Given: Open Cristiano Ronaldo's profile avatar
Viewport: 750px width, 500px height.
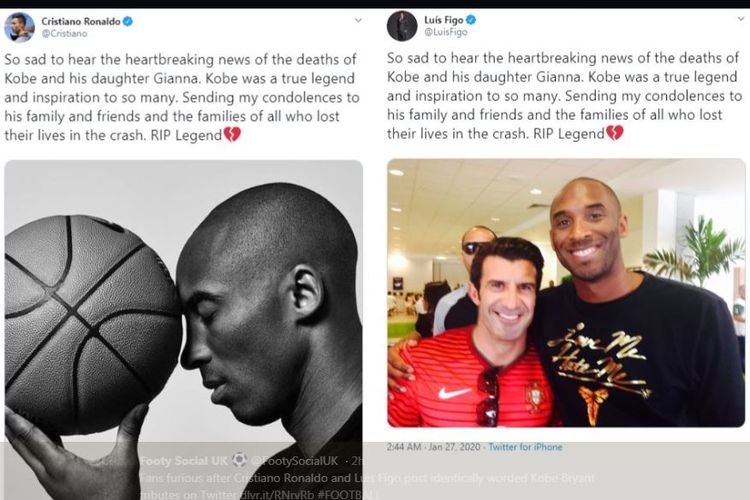Looking at the screenshot, I should click(x=19, y=27).
